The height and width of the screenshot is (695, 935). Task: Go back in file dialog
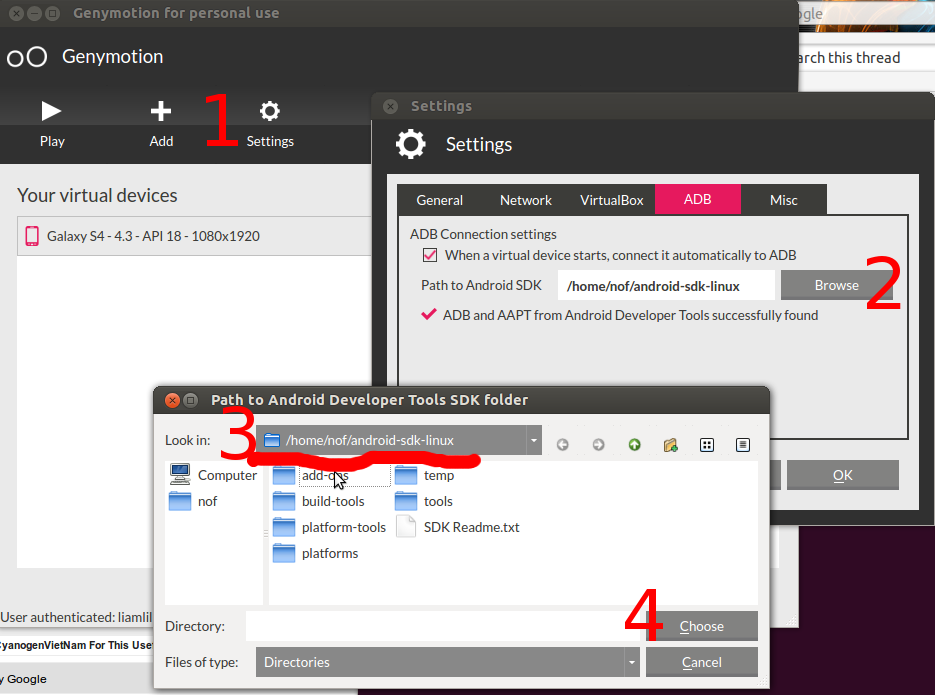coord(562,445)
